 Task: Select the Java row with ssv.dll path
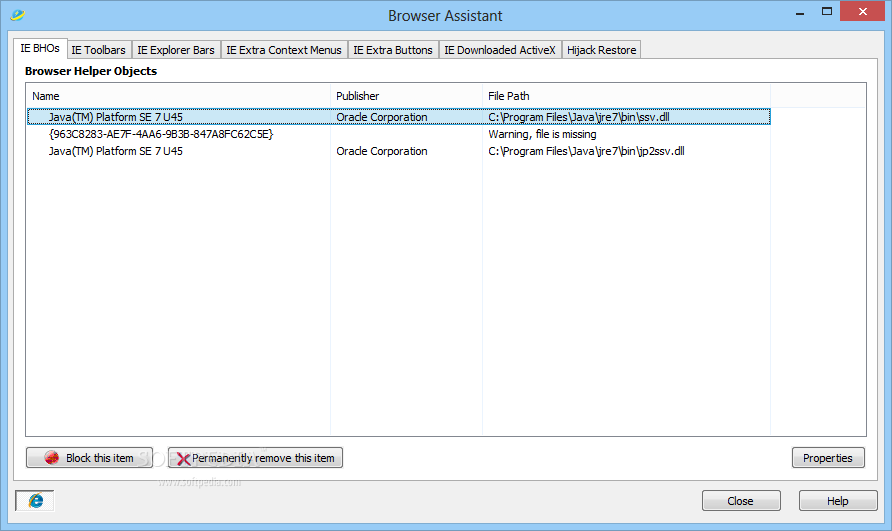[x=399, y=117]
